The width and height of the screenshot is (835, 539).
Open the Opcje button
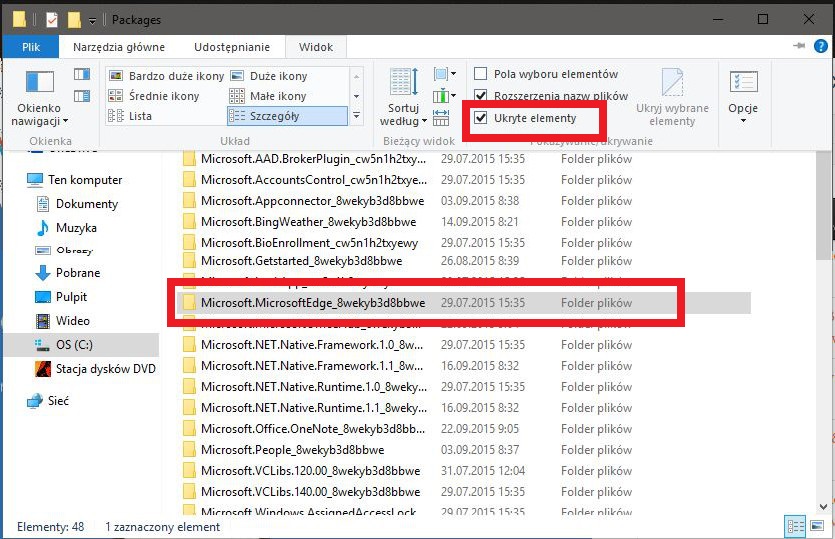pyautogui.click(x=743, y=96)
